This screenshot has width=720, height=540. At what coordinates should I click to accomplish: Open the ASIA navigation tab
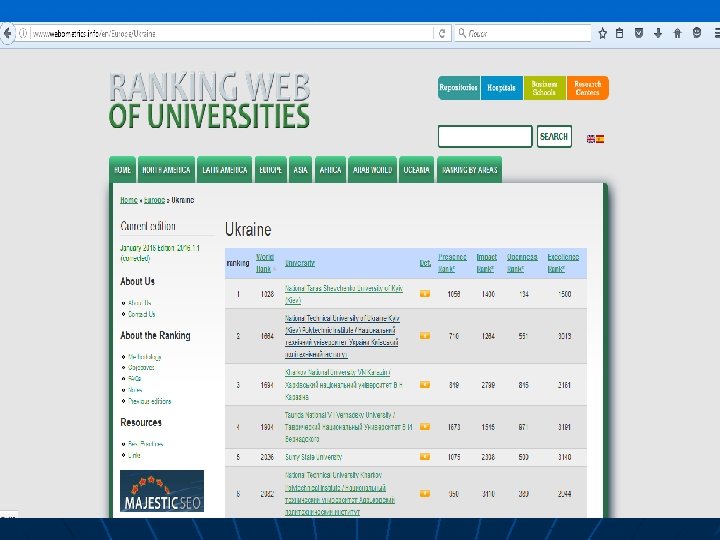coord(300,170)
